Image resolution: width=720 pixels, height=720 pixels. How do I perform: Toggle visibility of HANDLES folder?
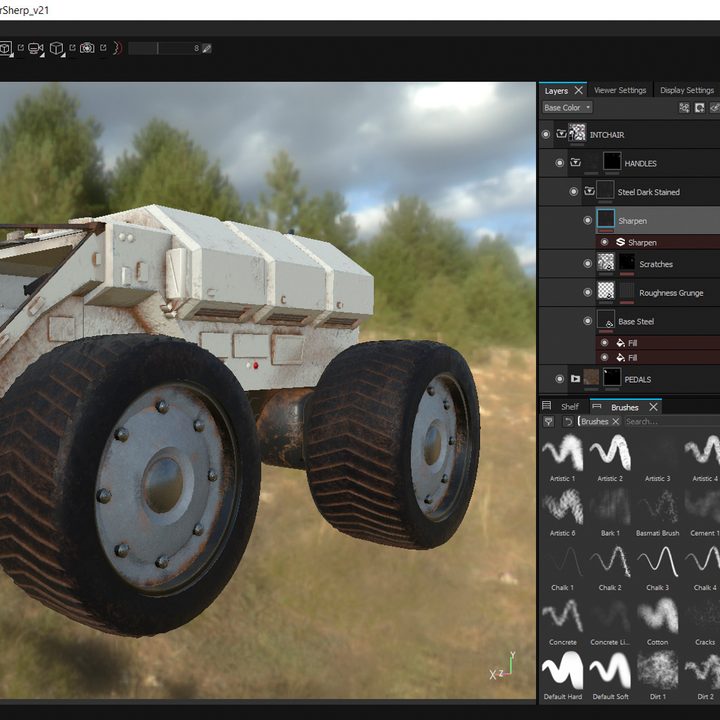(559, 163)
